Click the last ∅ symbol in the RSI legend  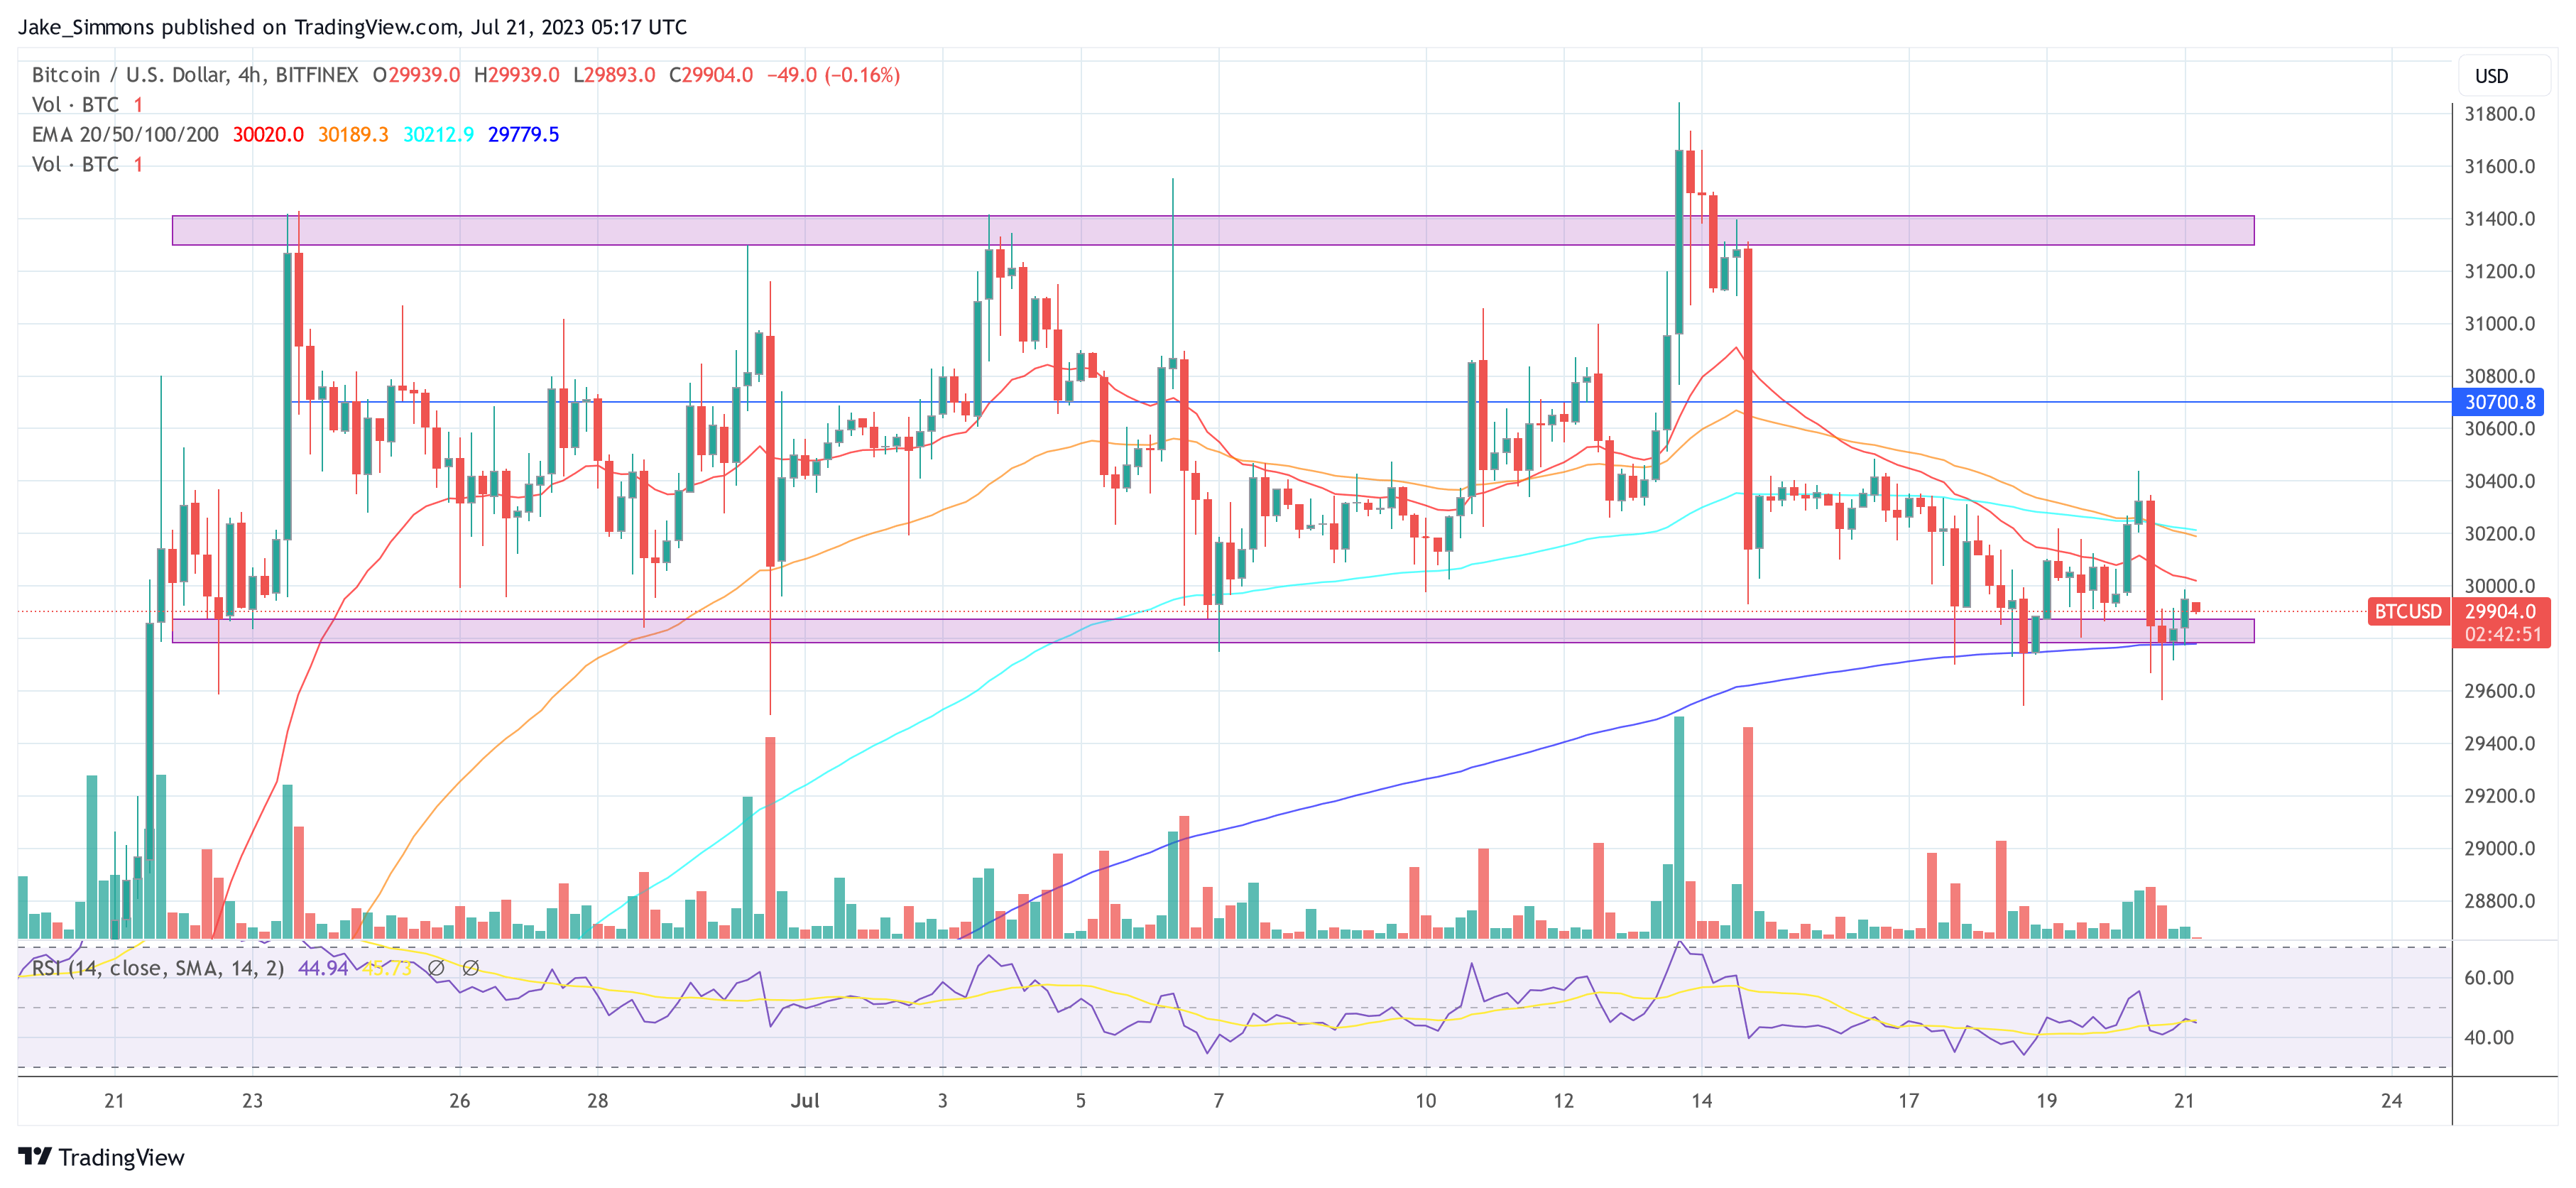coord(471,968)
